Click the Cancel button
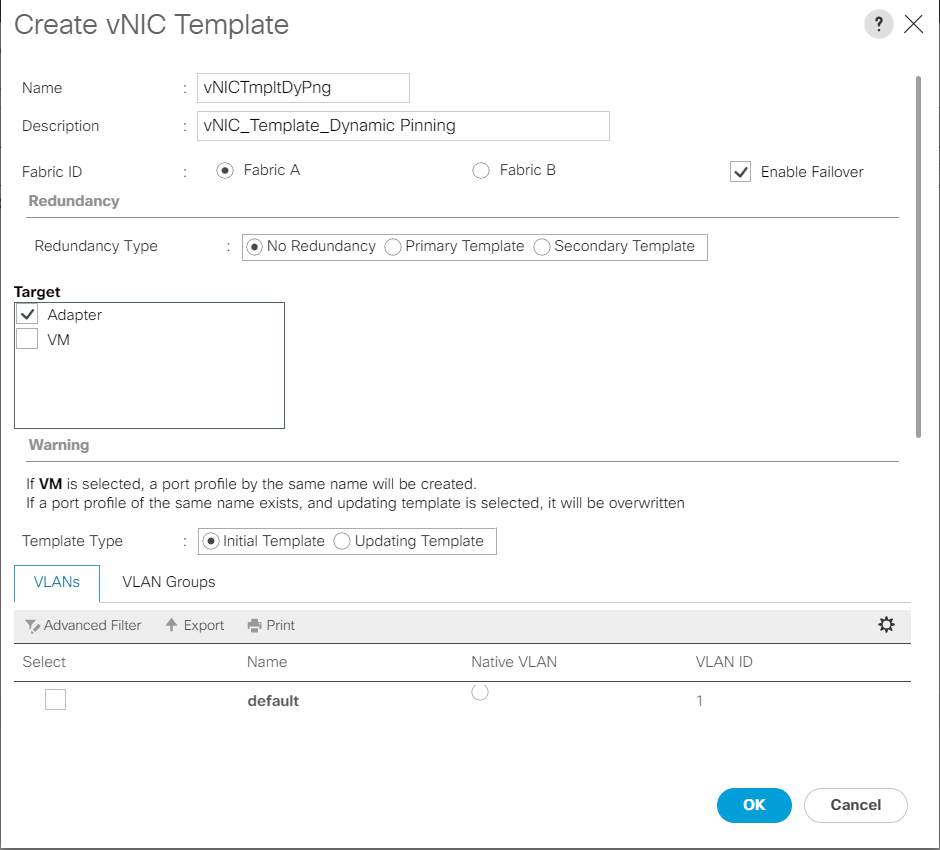Image resolution: width=940 pixels, height=850 pixels. point(855,805)
